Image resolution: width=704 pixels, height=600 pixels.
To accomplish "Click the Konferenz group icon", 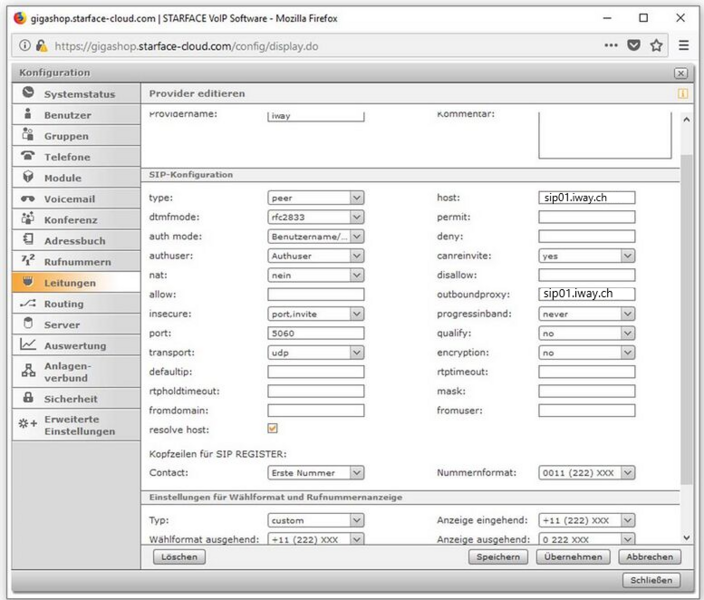I will [28, 219].
